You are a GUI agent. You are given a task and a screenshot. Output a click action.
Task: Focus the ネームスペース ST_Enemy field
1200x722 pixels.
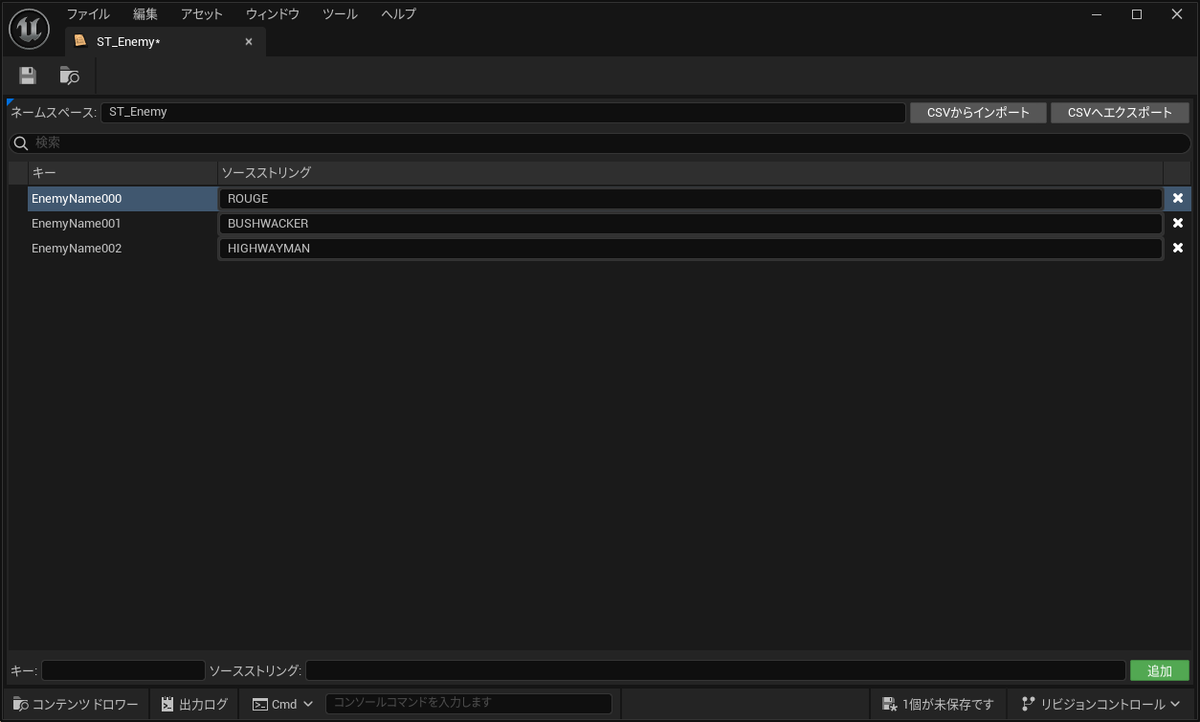coord(503,112)
